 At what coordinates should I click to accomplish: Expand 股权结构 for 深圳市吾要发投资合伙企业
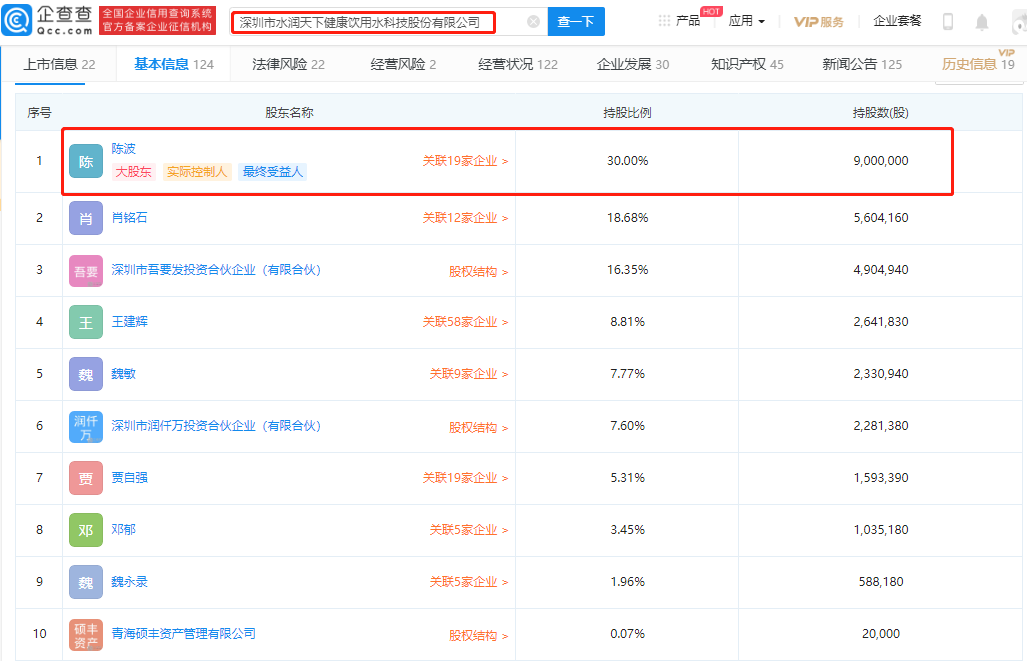point(478,271)
